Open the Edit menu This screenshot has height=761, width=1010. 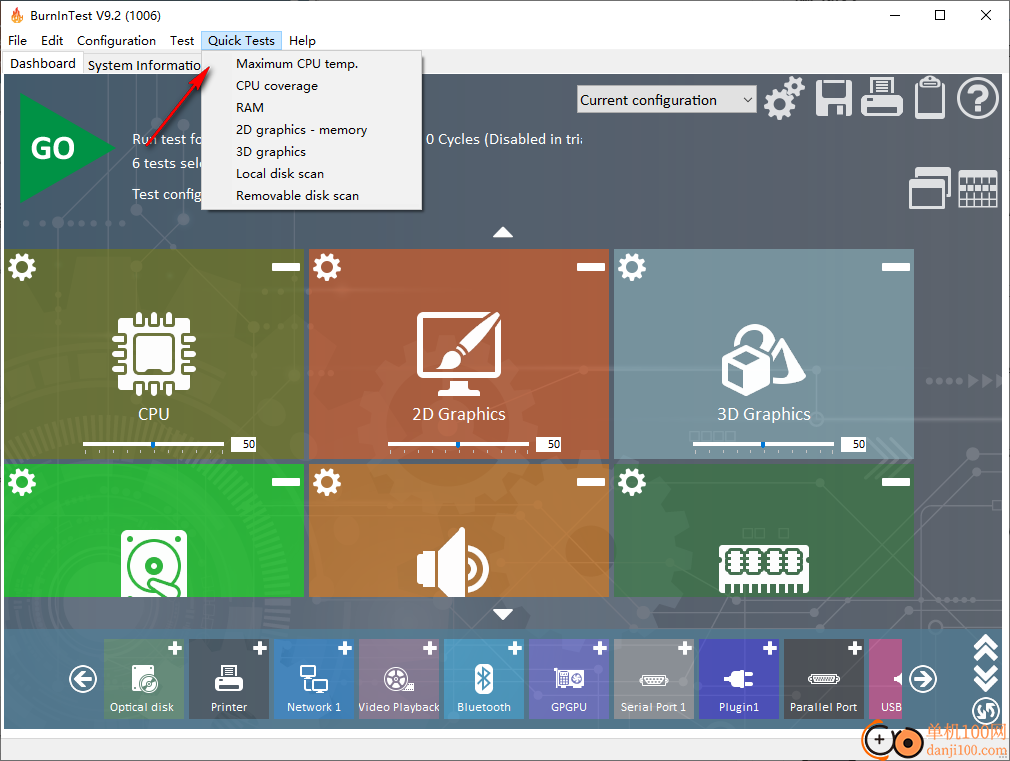(52, 41)
